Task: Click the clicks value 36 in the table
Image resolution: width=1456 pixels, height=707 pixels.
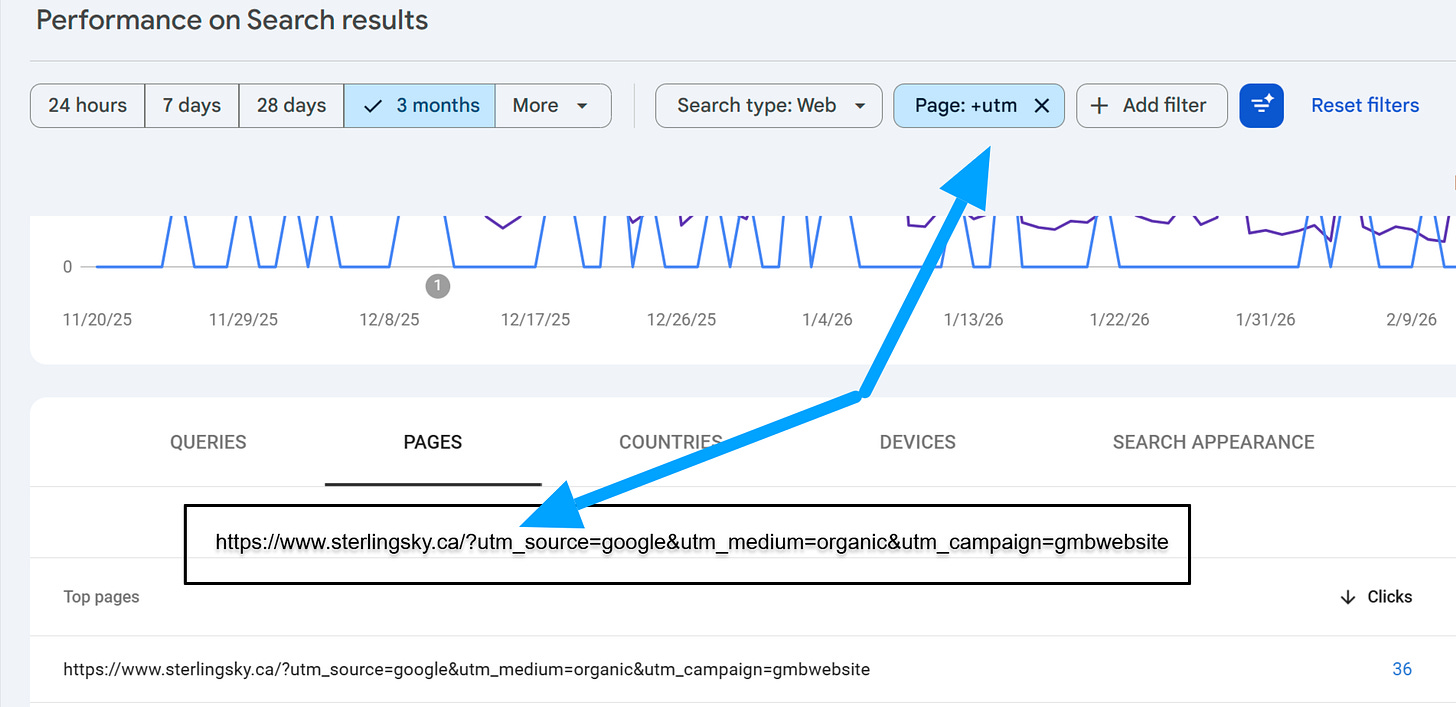Action: coord(1402,669)
